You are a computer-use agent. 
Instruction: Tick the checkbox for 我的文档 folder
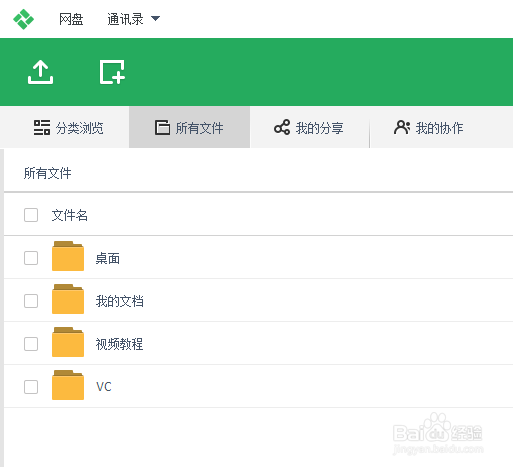(31, 301)
